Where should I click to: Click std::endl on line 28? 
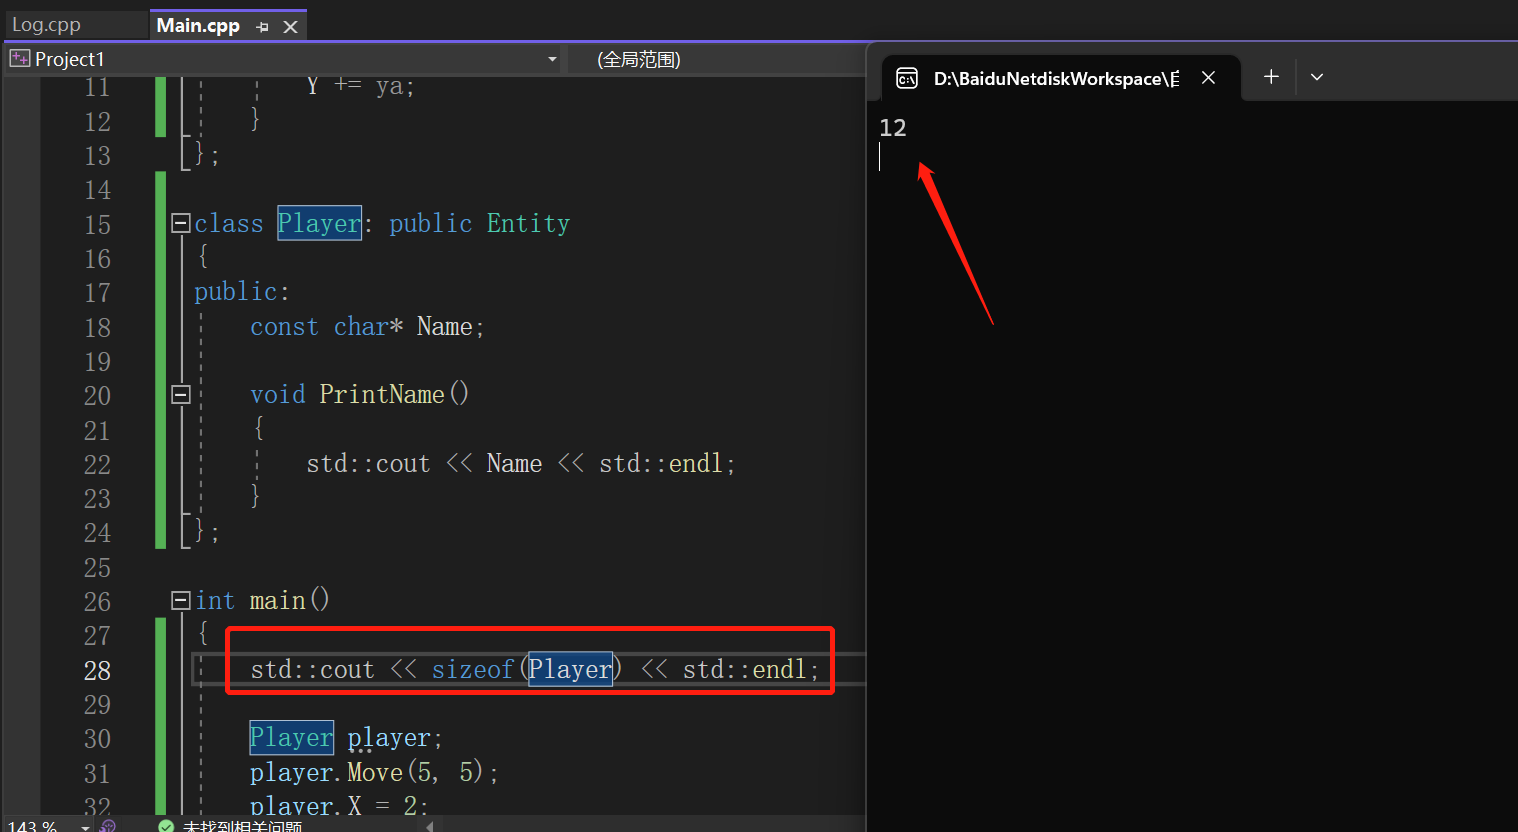(746, 669)
